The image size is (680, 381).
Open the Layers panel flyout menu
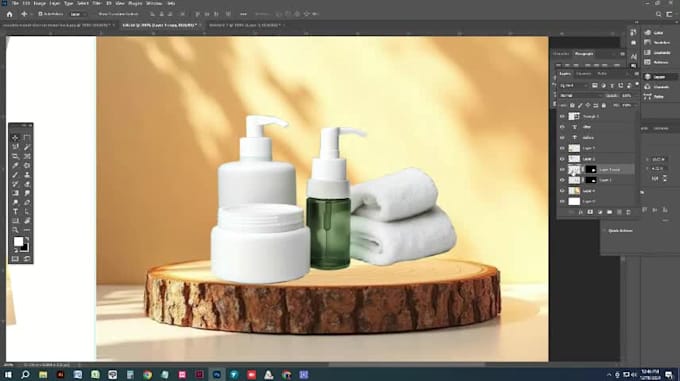(x=636, y=74)
